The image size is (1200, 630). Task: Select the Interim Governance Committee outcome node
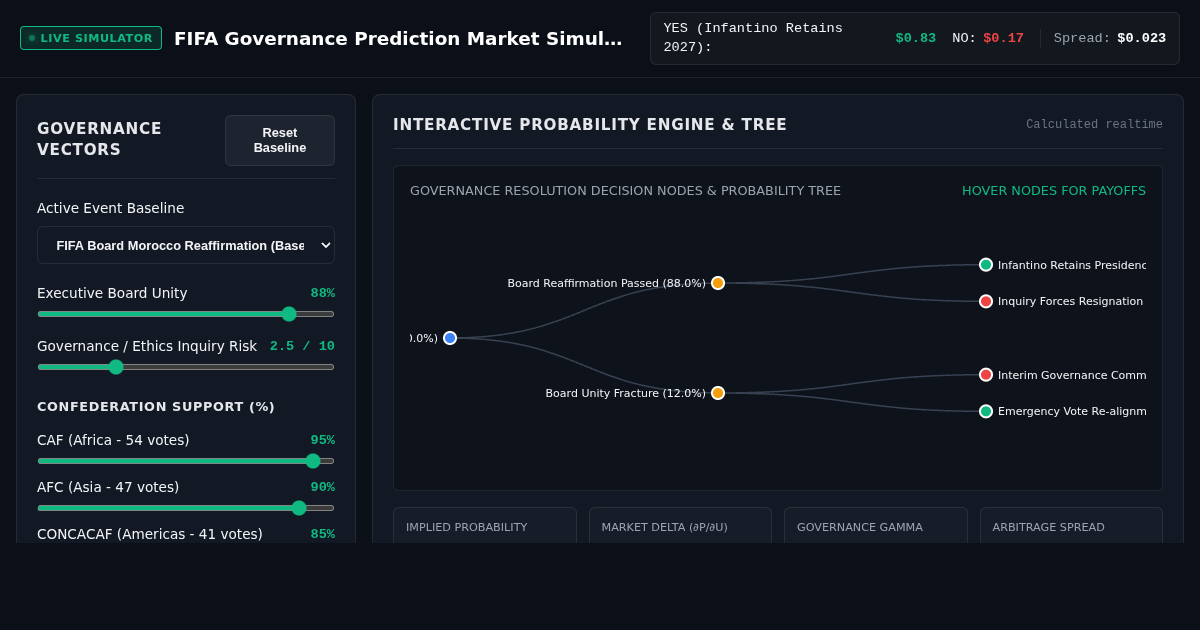986,375
